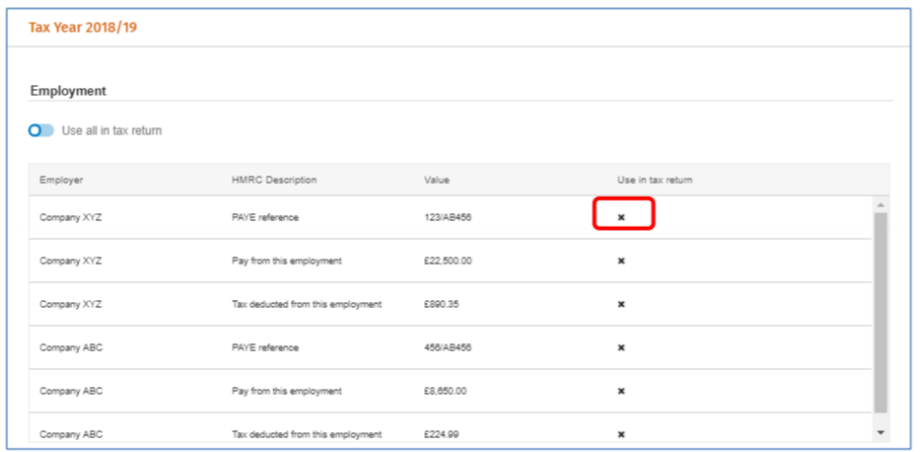
Task: Select the value '£22,500.00'
Action: click(448, 261)
